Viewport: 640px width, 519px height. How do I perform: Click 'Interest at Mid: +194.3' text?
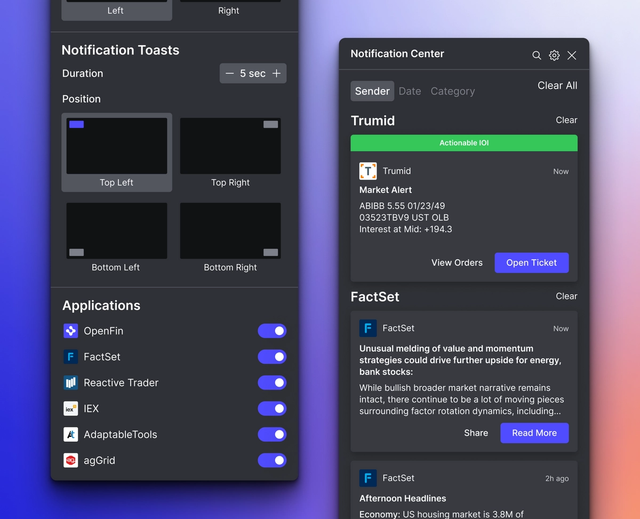click(406, 229)
